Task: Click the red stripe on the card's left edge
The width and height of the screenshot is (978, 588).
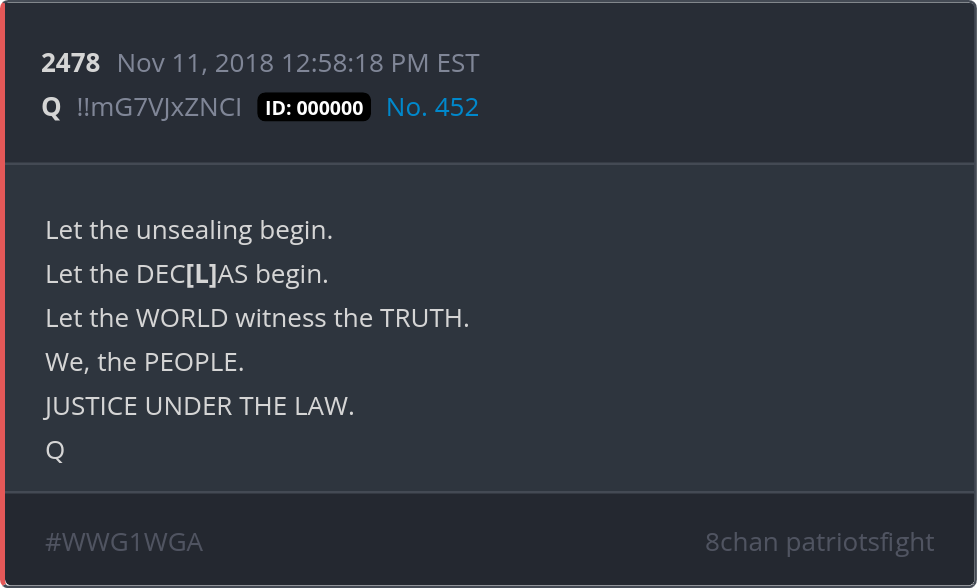Action: tap(2, 294)
